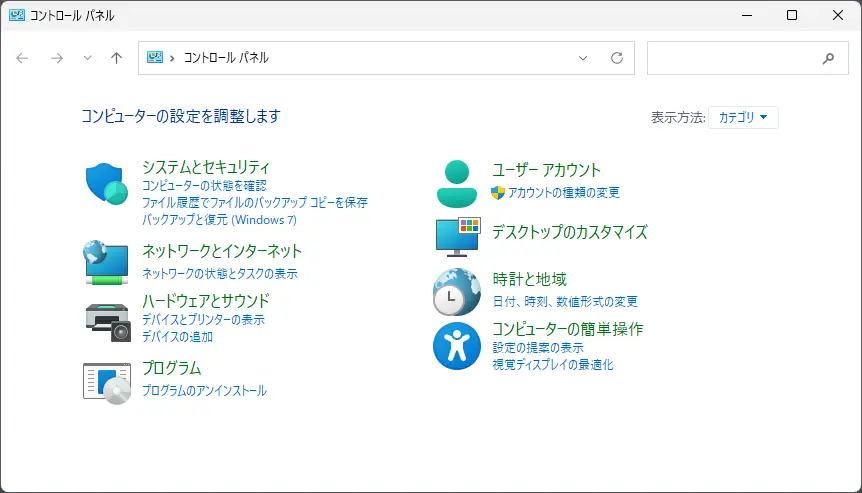Viewport: 862px width, 493px height.
Task: Click the Hardware and Sound printer icon
Action: tap(108, 323)
